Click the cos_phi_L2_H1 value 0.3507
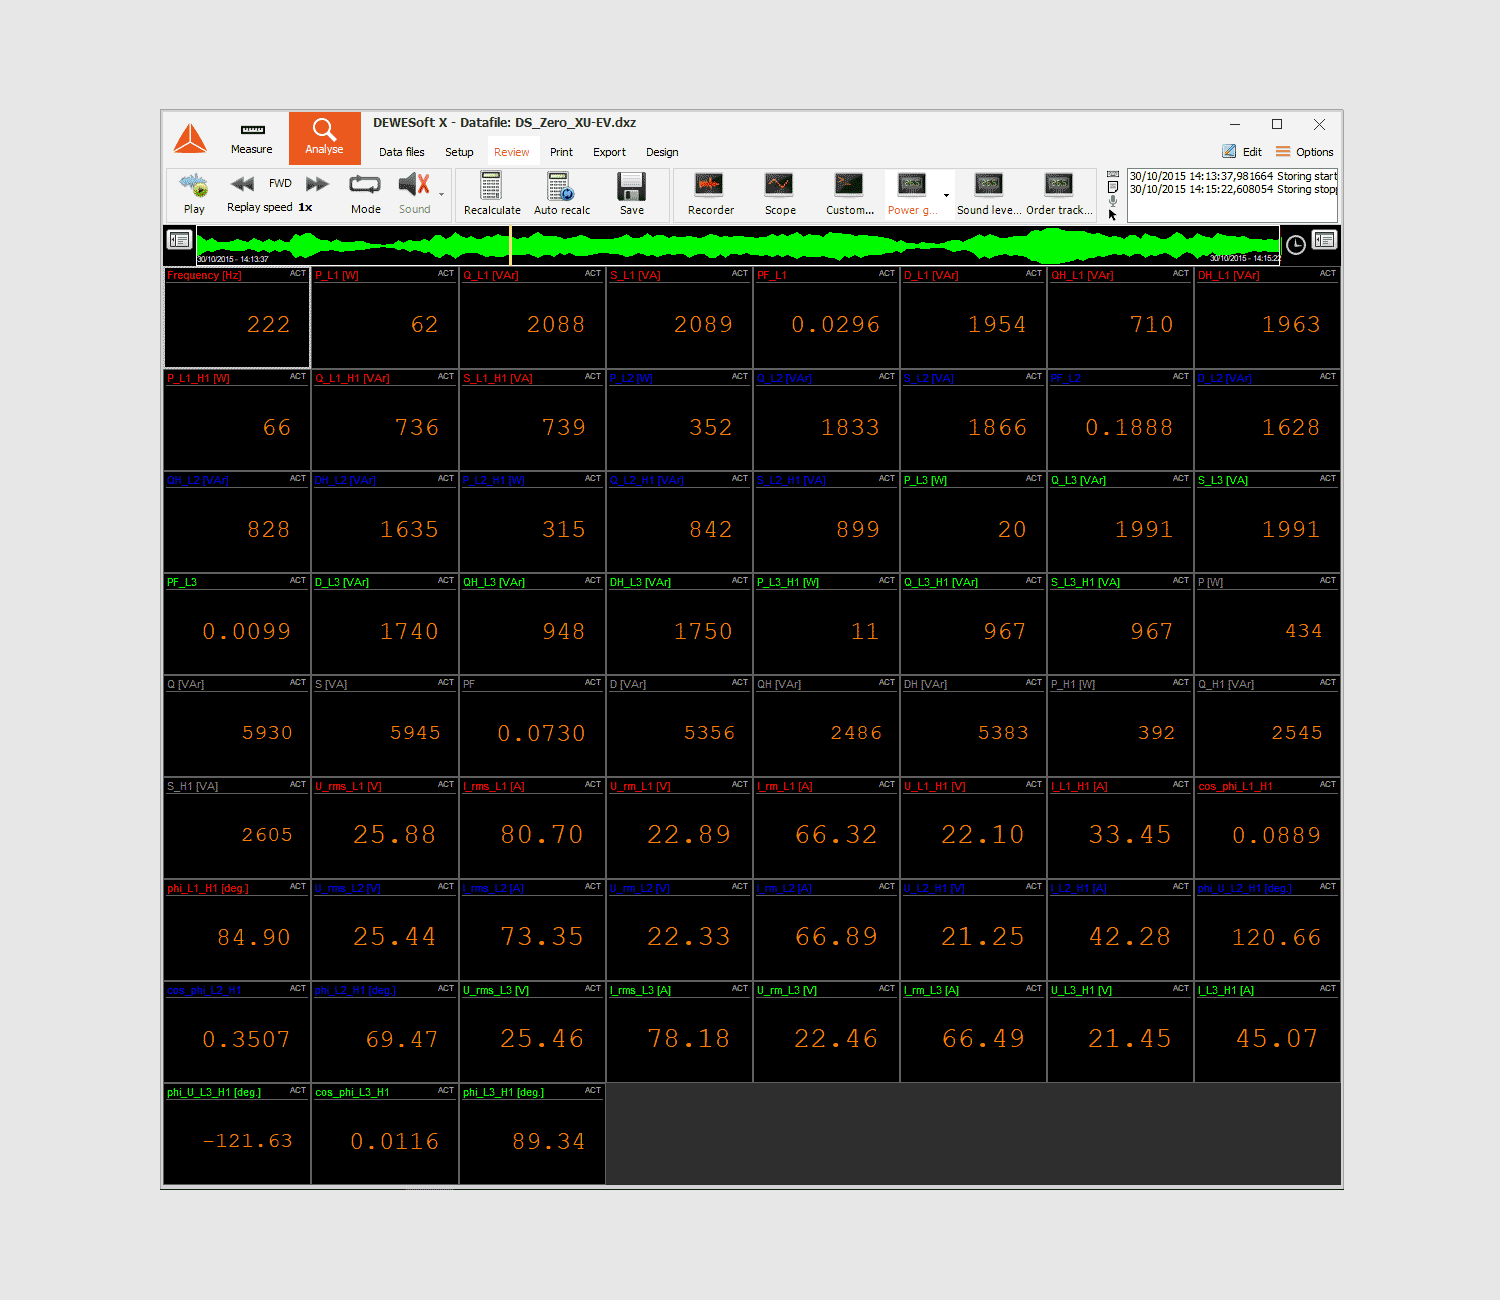The image size is (1500, 1300). coord(246,1040)
